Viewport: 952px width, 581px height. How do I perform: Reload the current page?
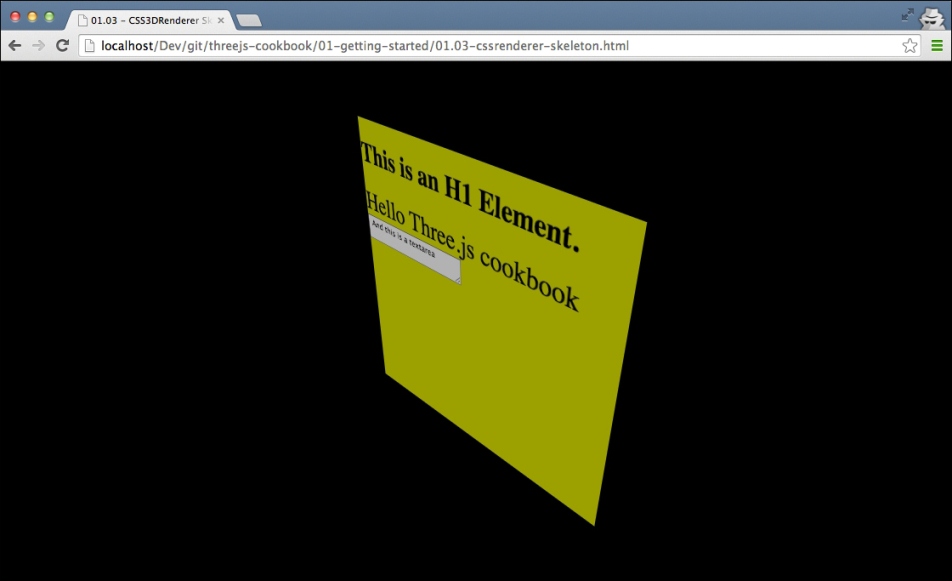(x=62, y=46)
